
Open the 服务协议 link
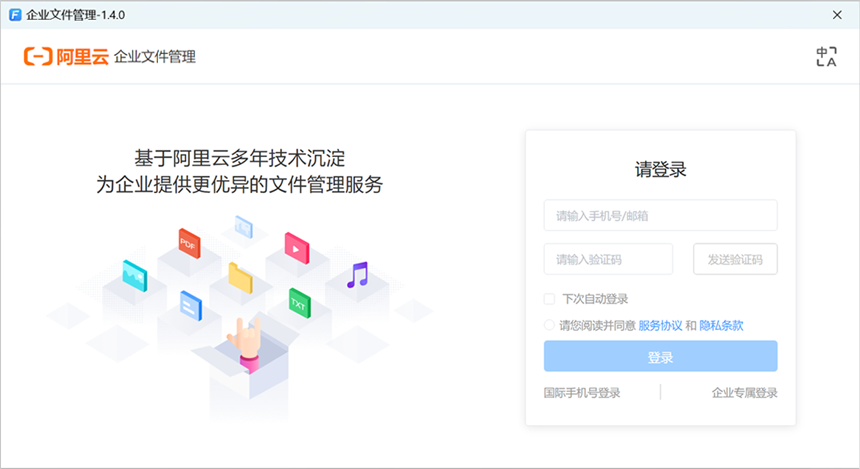[660, 325]
